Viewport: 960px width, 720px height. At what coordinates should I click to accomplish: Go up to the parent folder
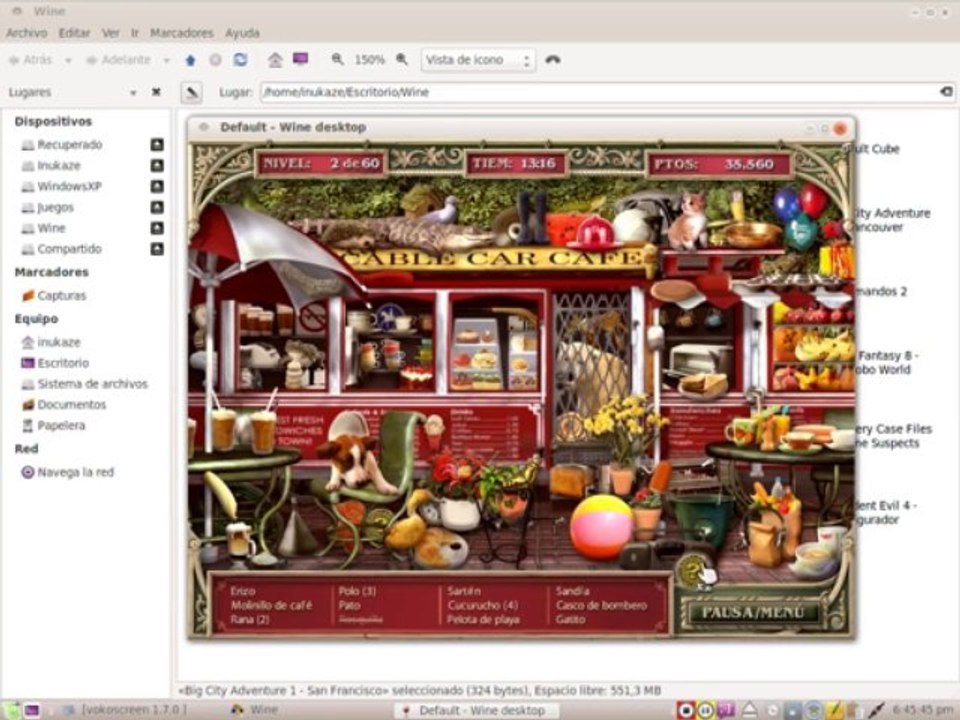click(x=190, y=60)
